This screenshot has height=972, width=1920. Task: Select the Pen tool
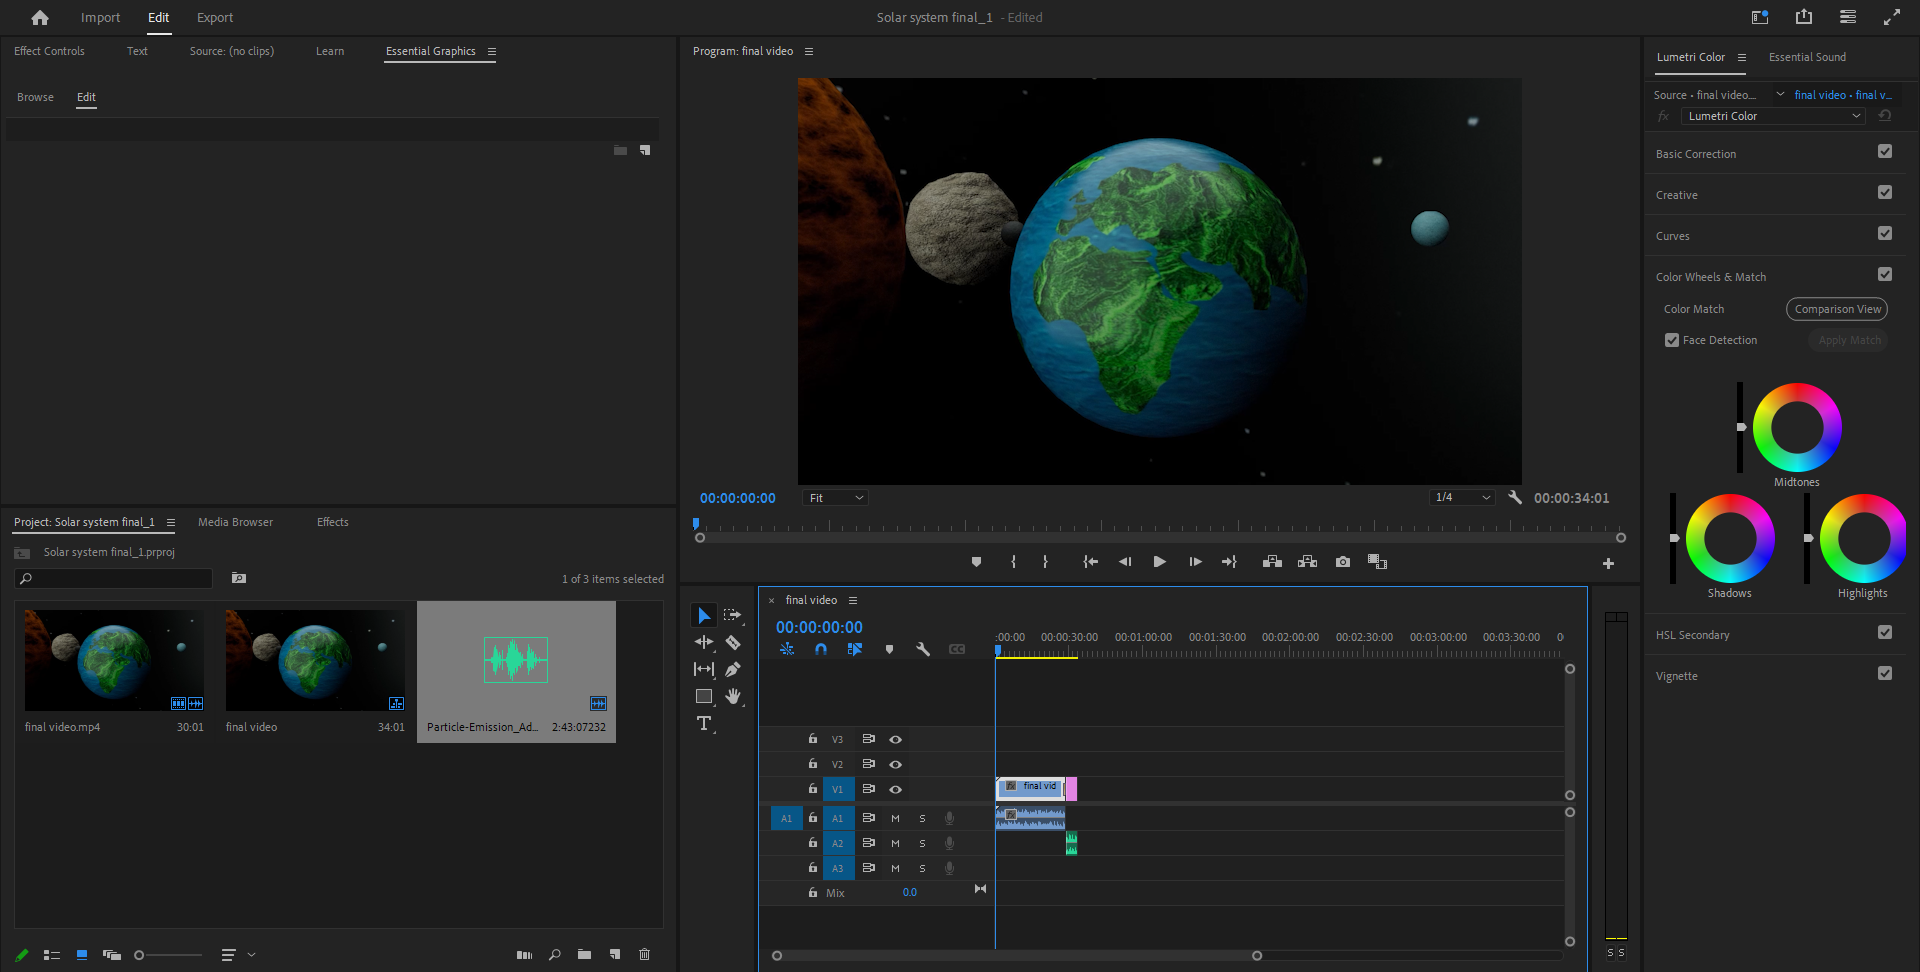[x=733, y=669]
